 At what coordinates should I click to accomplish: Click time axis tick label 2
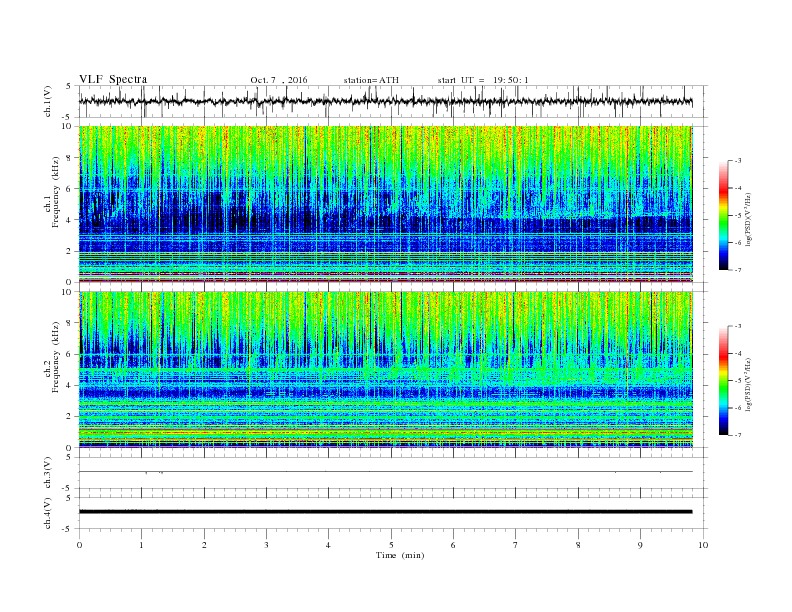click(x=204, y=545)
